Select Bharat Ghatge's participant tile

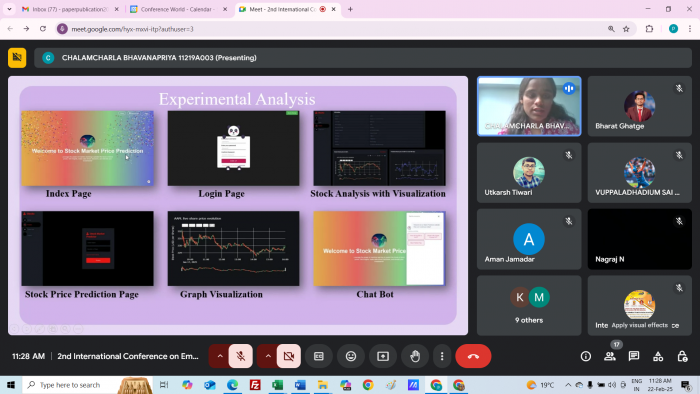(x=640, y=106)
